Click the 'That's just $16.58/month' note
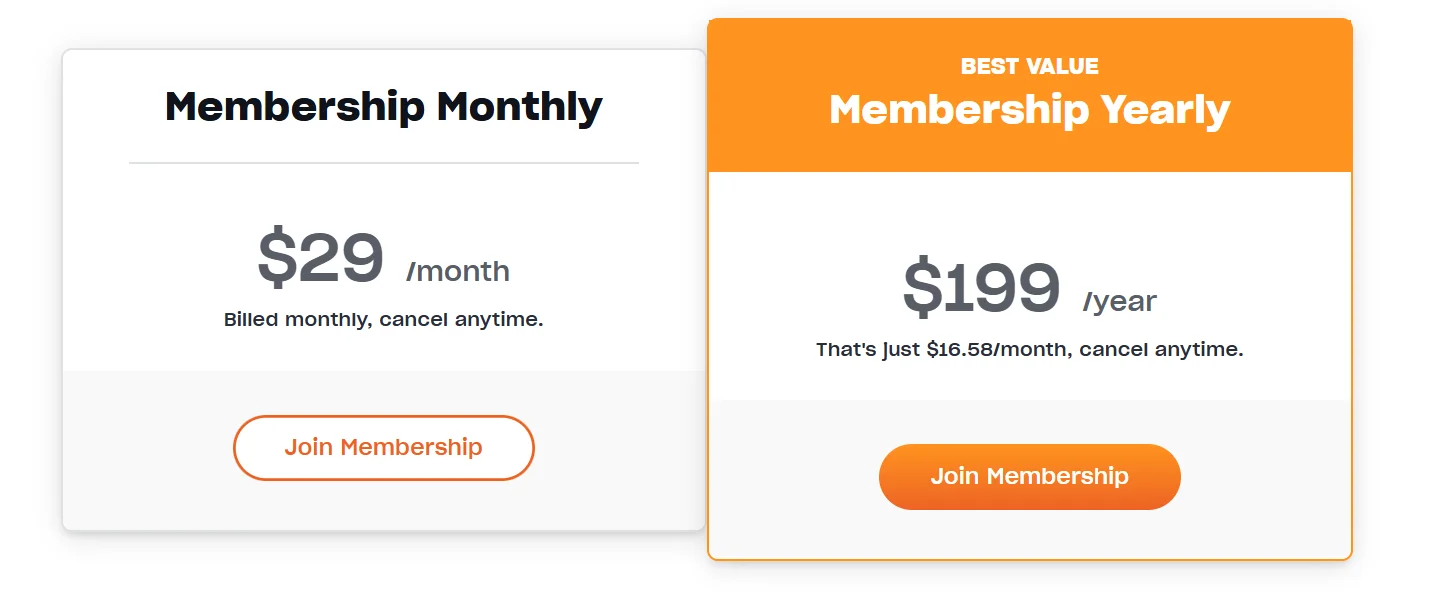 [1029, 350]
